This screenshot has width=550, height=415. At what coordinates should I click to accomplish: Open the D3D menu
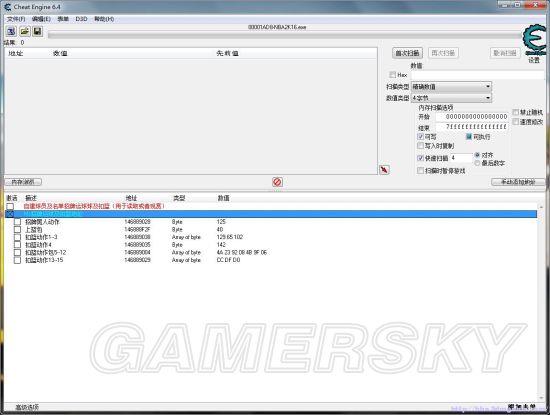(81, 19)
